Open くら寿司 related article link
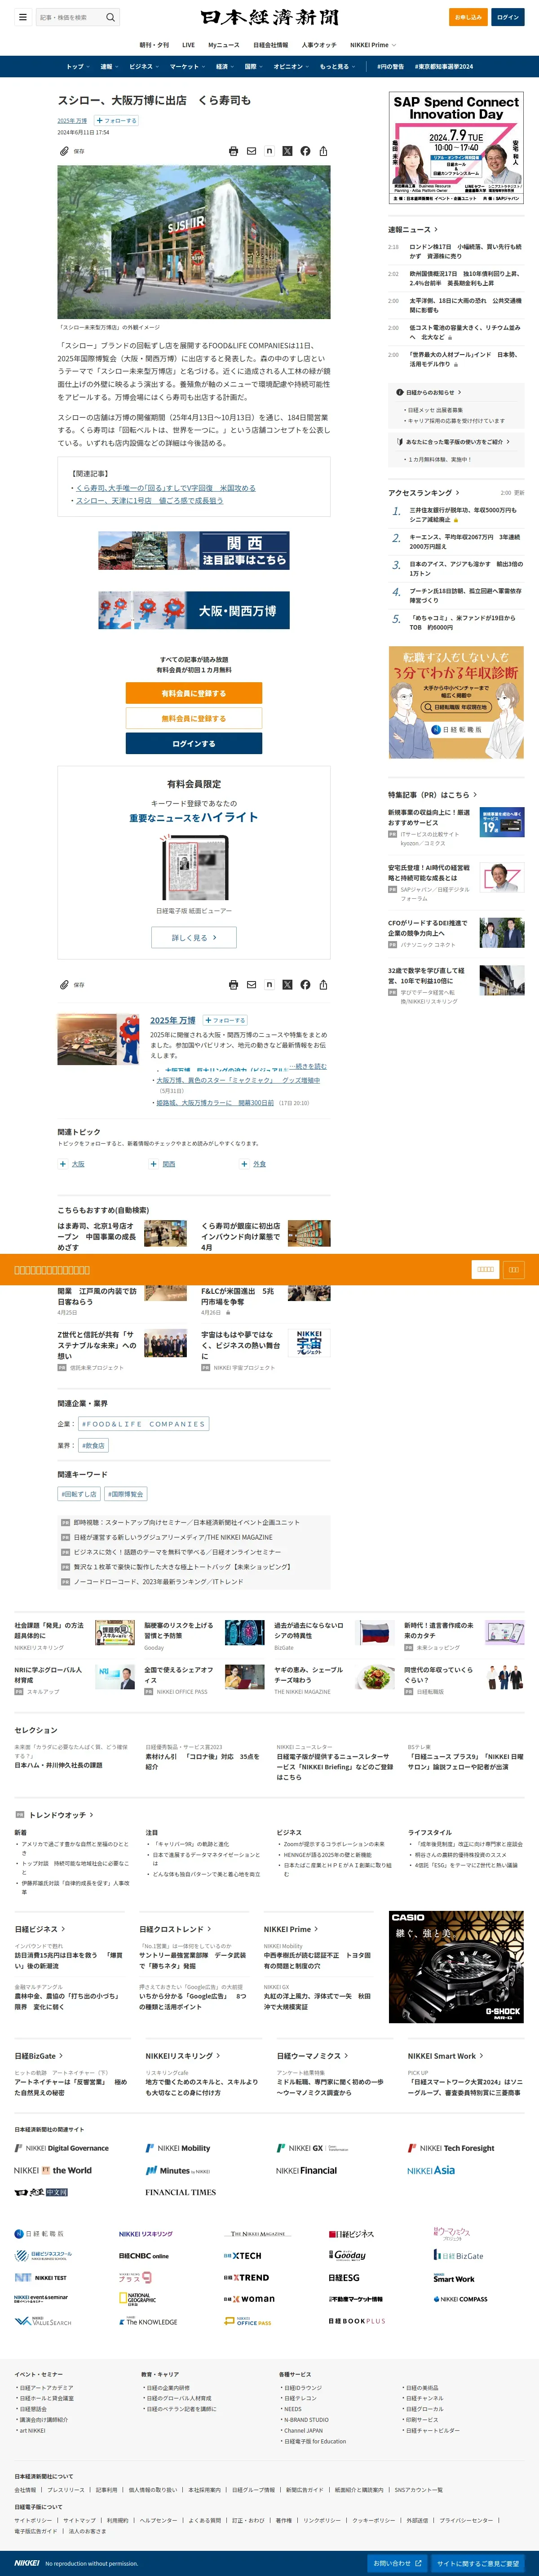 point(166,488)
